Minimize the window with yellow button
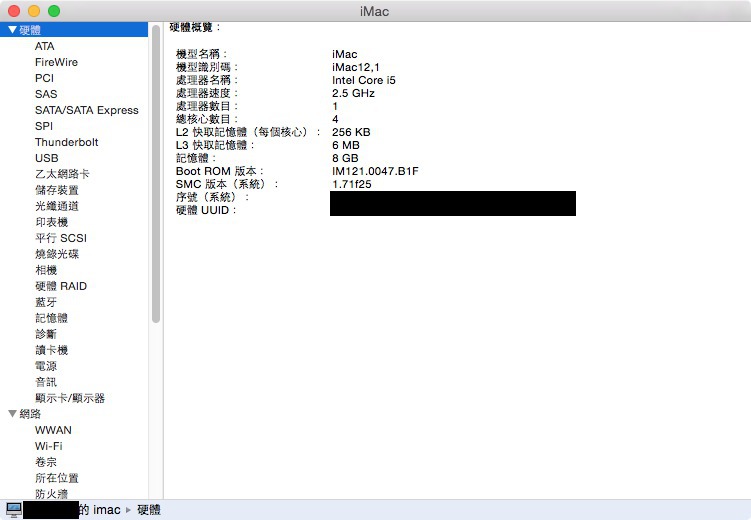The height and width of the screenshot is (520, 751). 34,11
